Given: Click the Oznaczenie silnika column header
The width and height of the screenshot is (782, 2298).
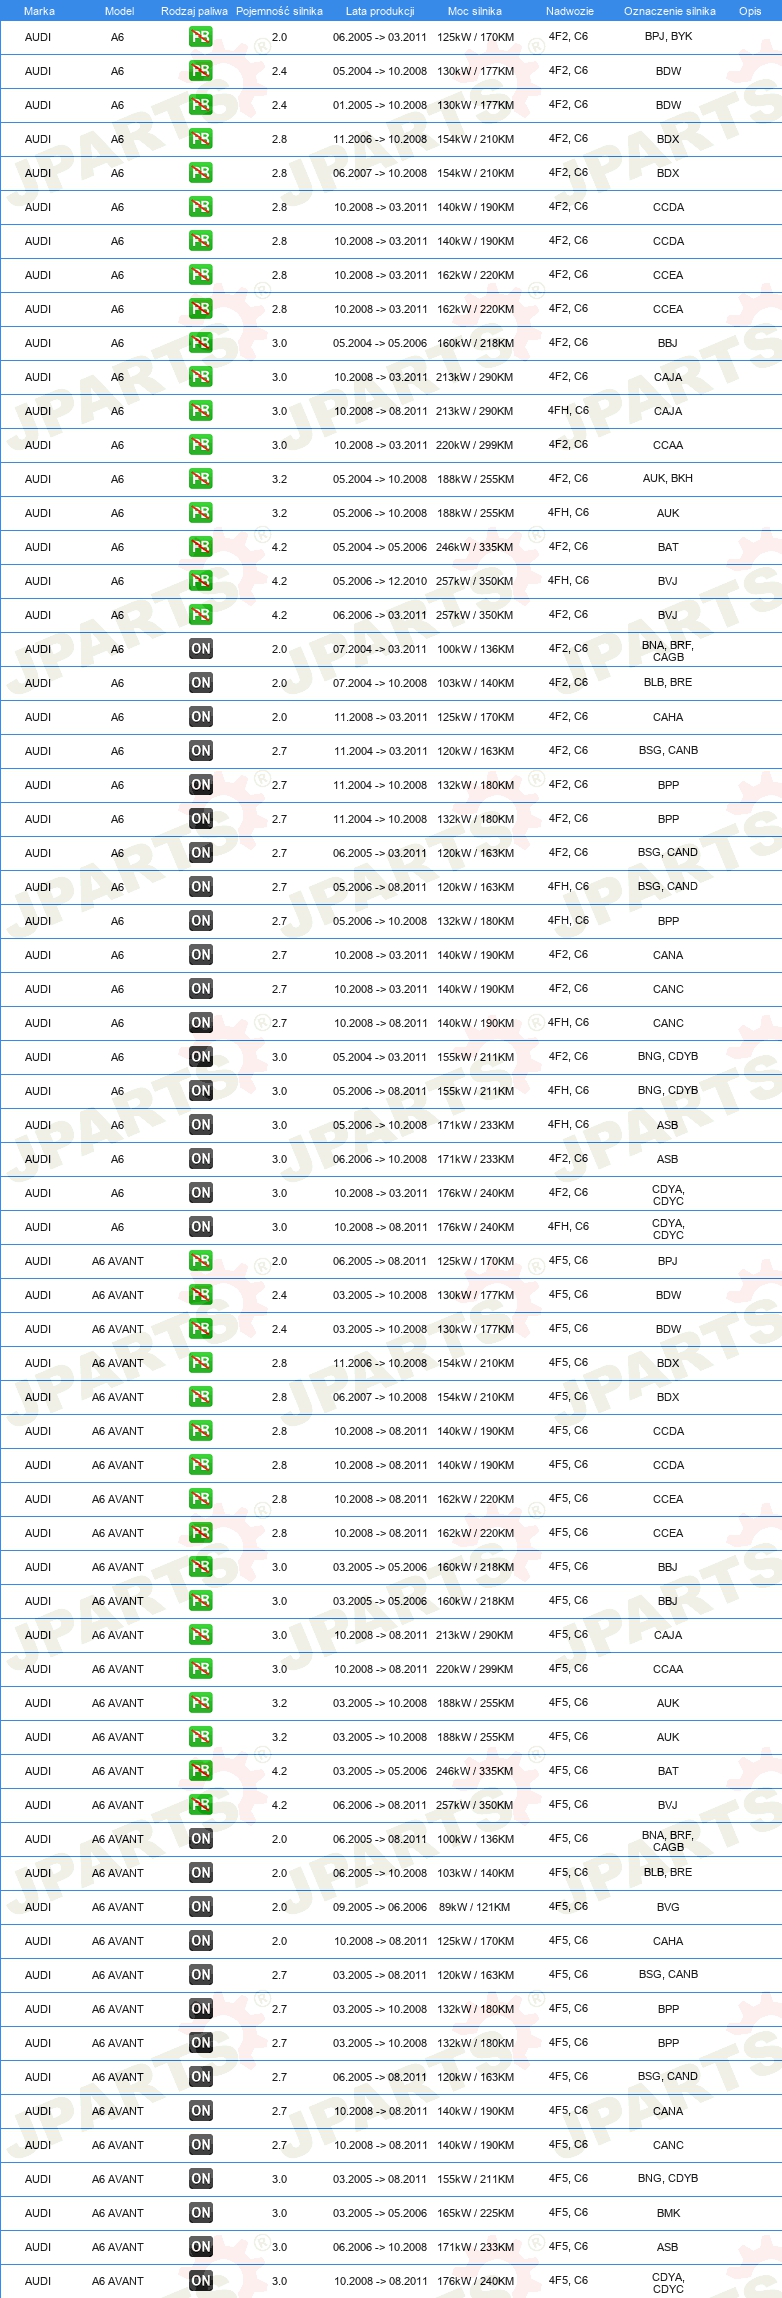Looking at the screenshot, I should pos(669,11).
